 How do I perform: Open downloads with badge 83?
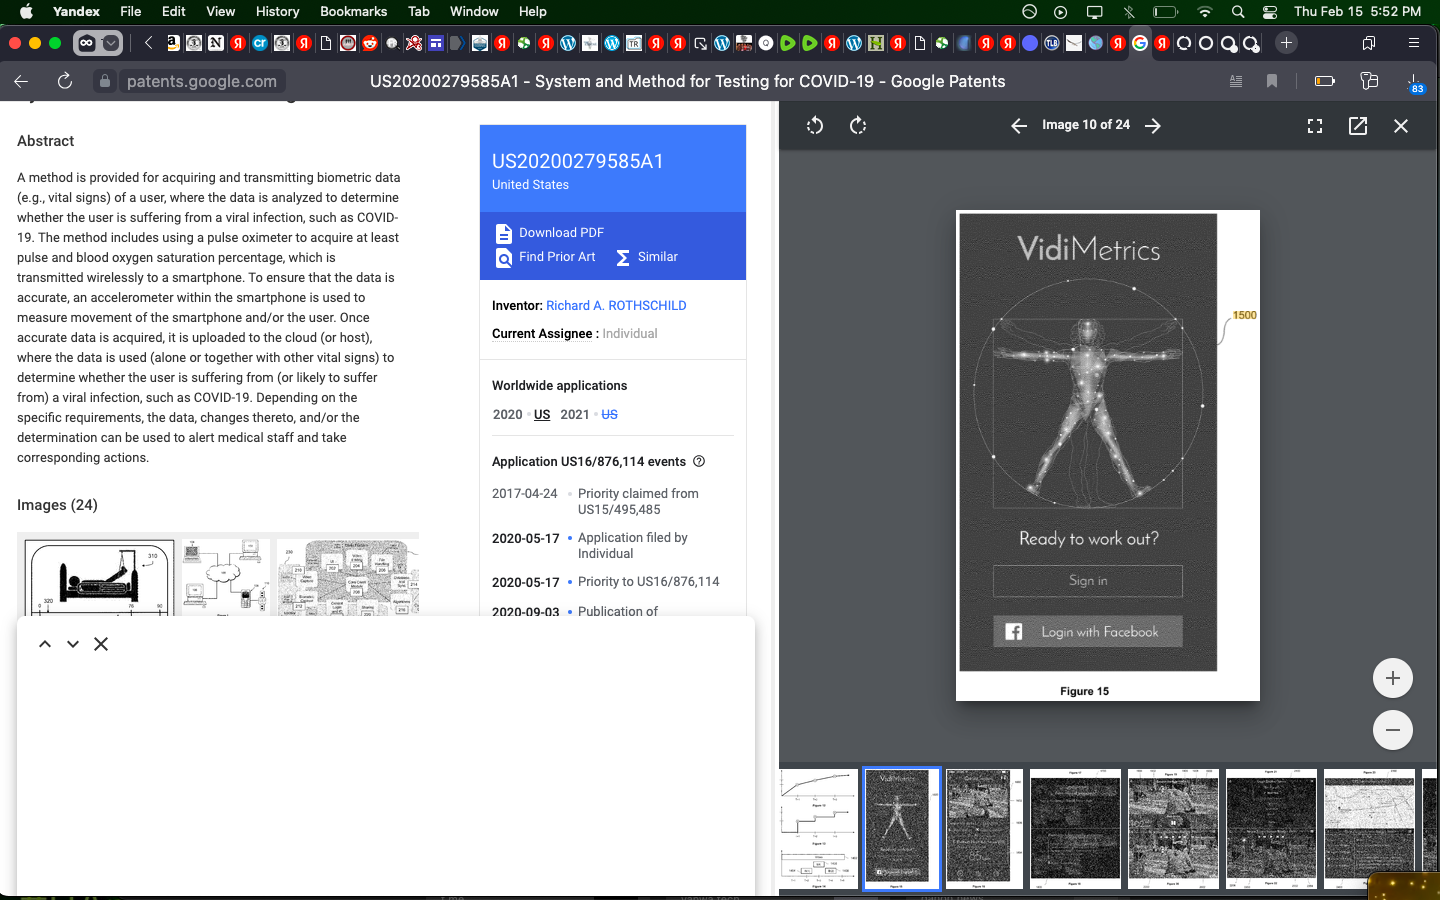coord(1415,83)
